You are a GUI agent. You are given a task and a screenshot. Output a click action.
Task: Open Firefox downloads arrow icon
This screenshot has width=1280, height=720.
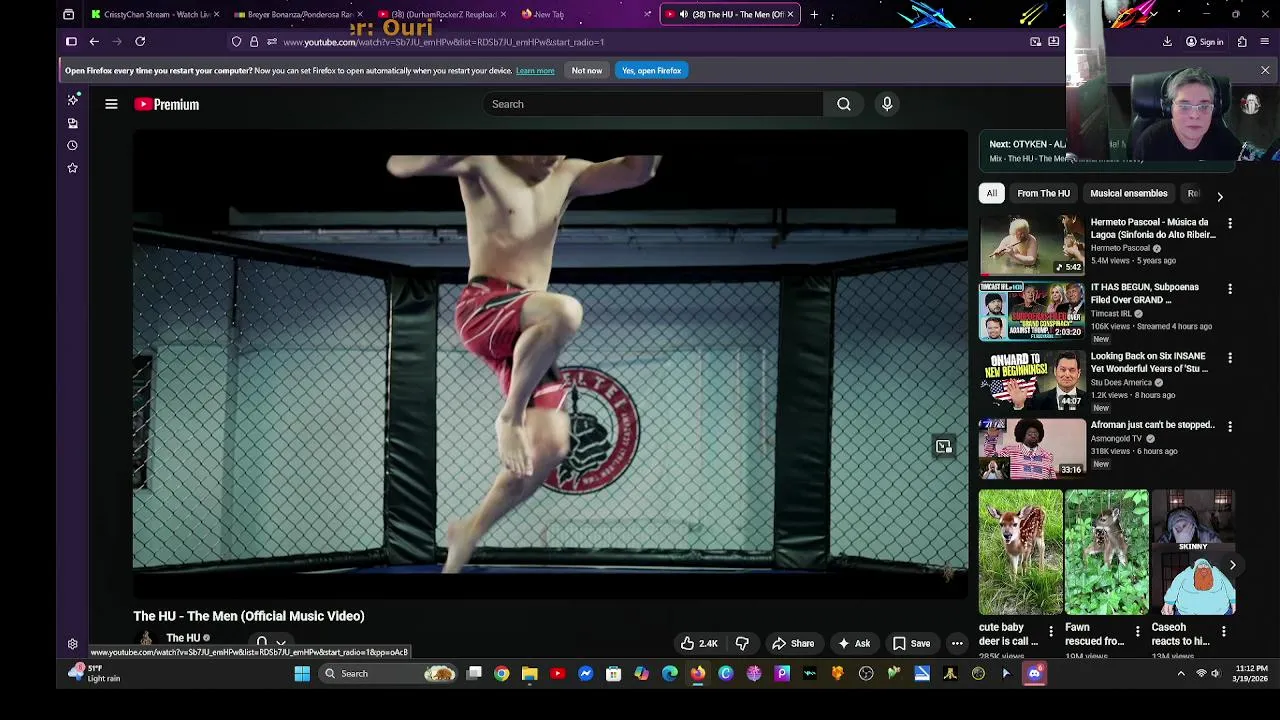tap(1167, 42)
